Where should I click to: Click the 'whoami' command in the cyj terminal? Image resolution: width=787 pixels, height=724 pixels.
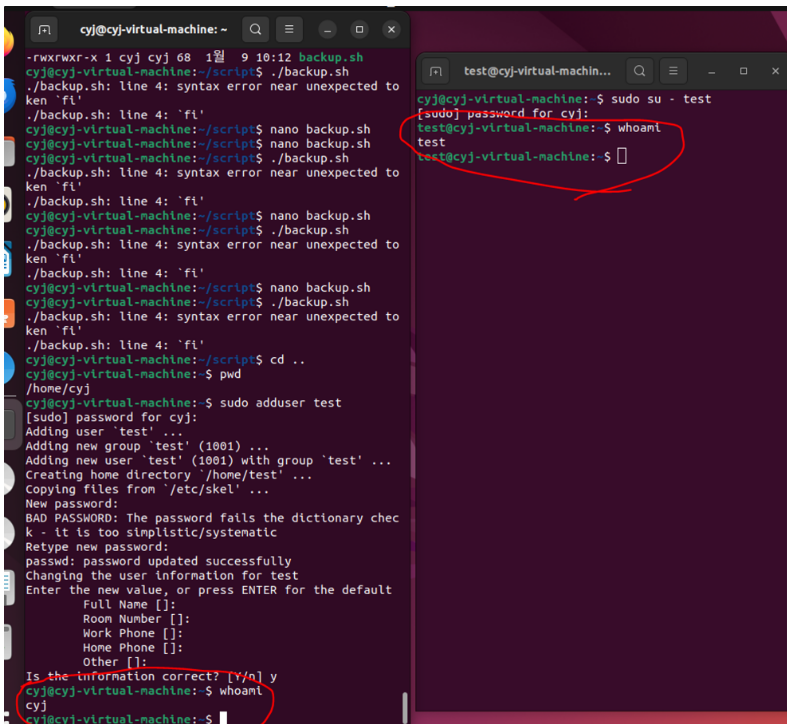click(241, 691)
